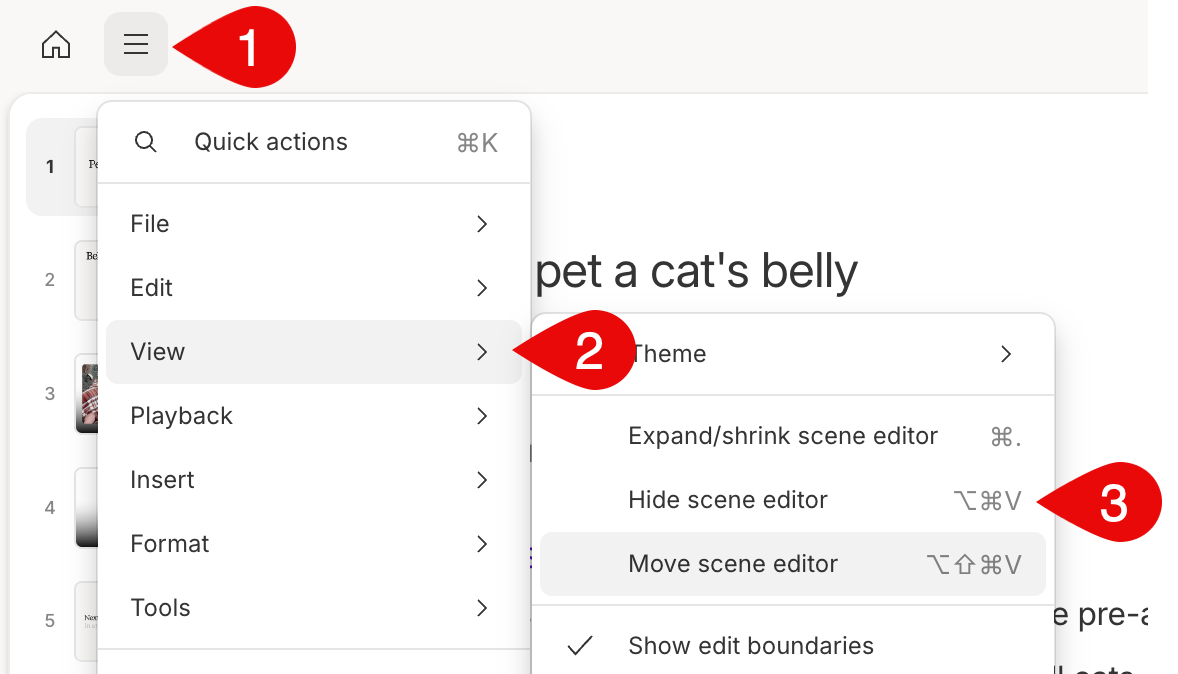Expand the Edit submenu arrow
The image size is (1178, 674).
pyautogui.click(x=482, y=288)
